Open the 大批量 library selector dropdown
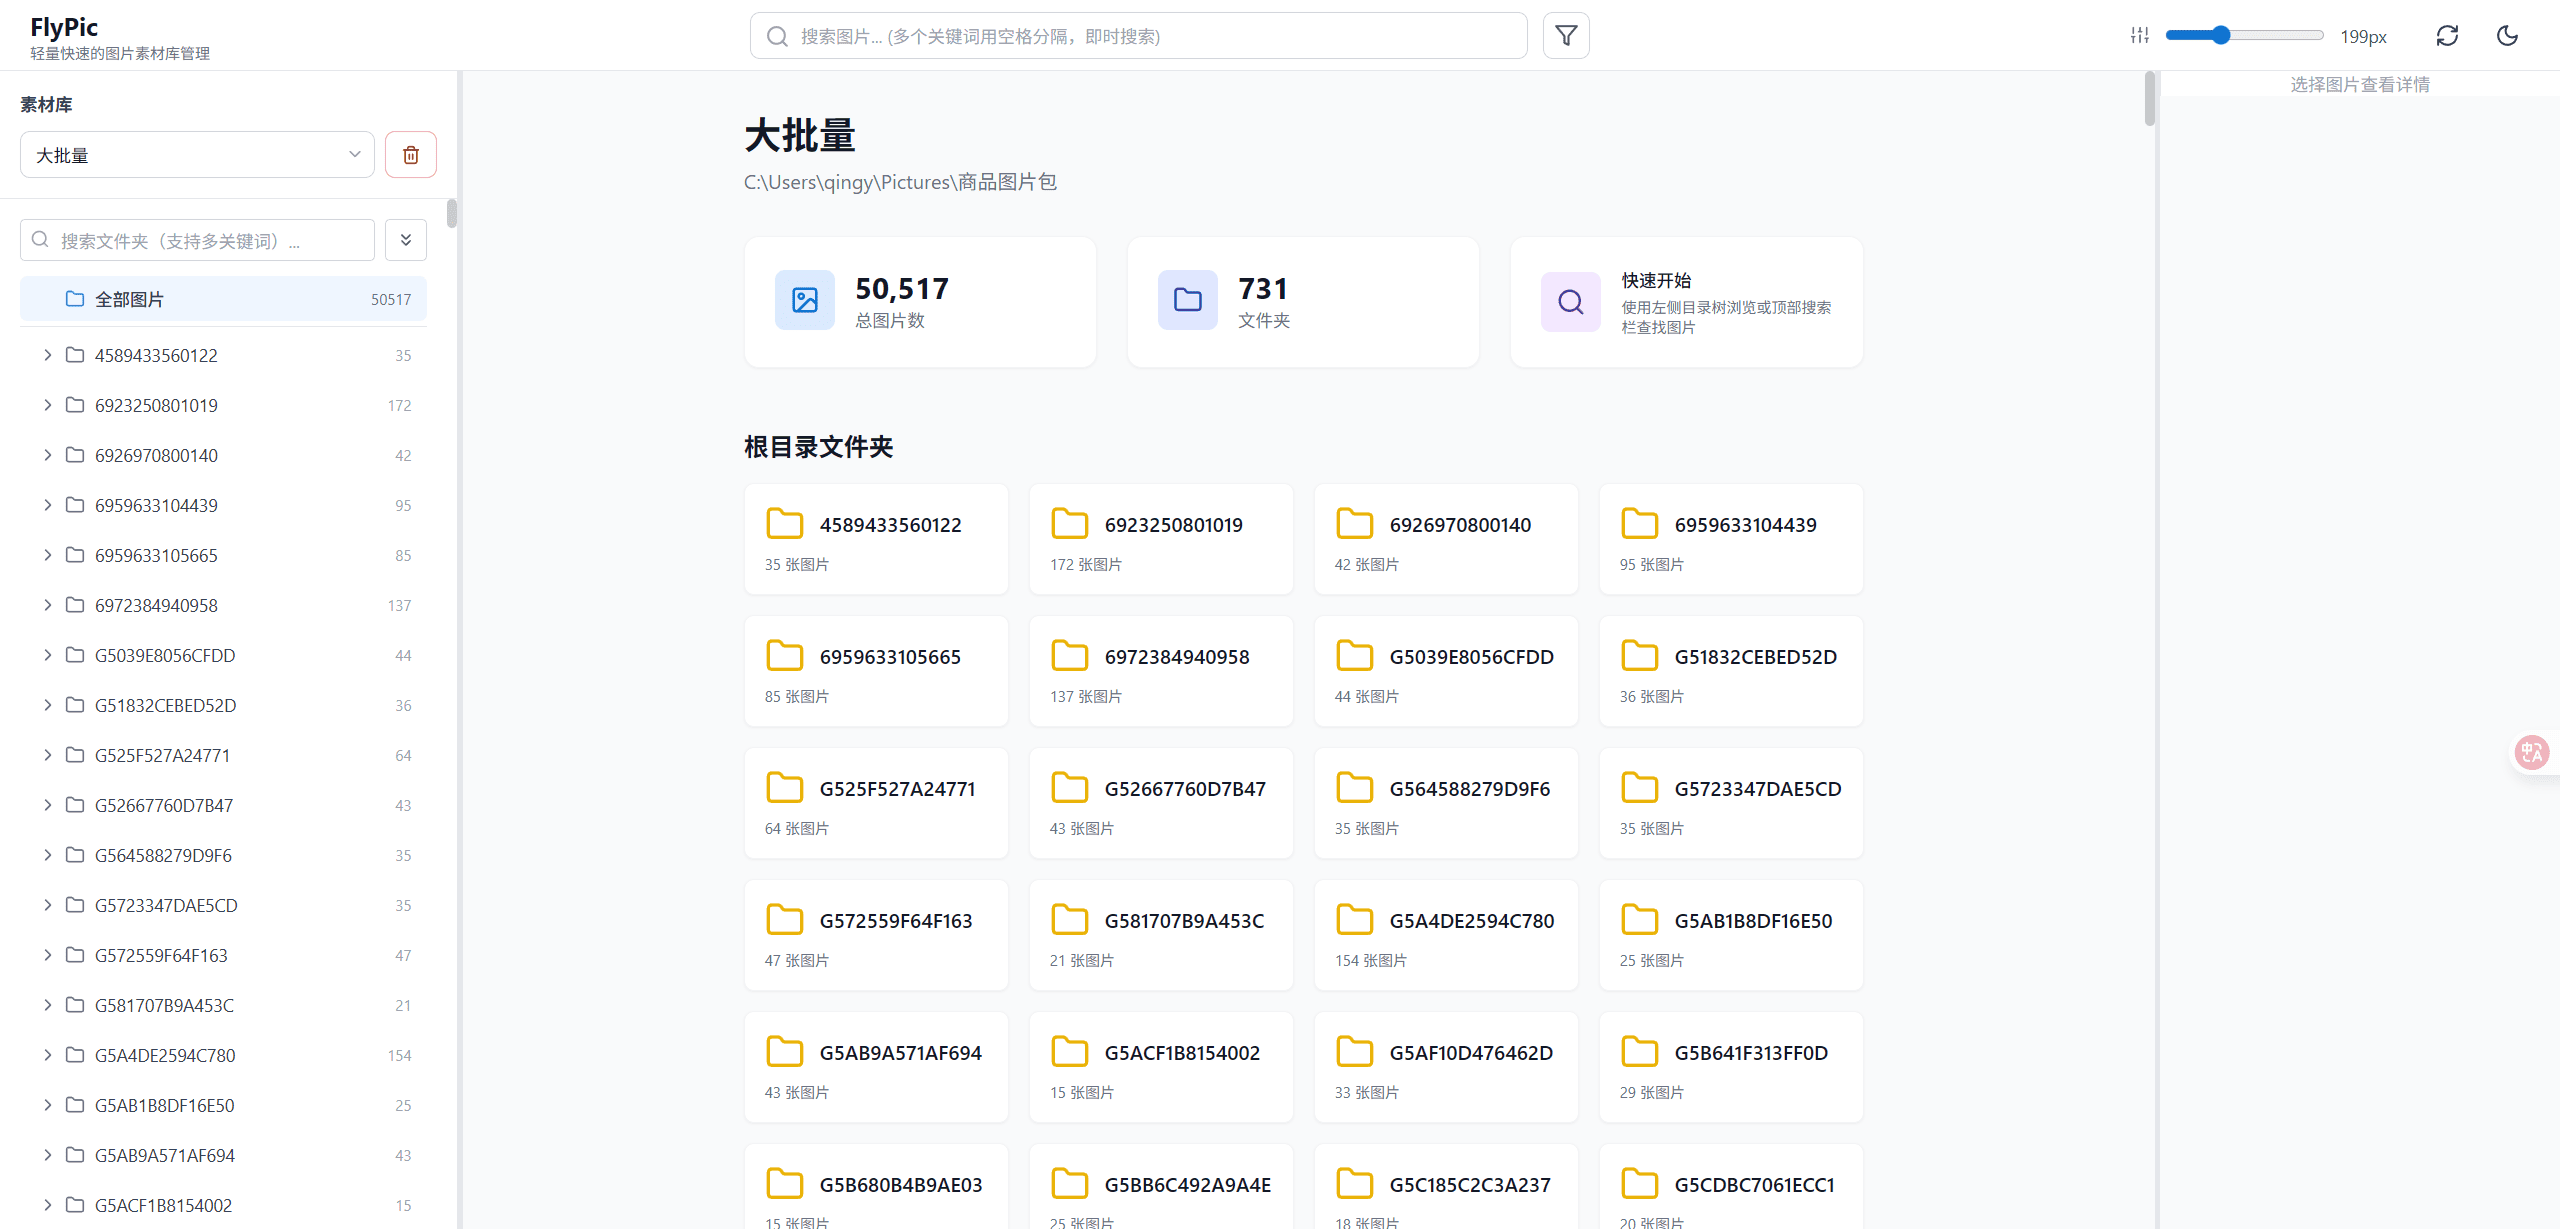 pos(196,154)
